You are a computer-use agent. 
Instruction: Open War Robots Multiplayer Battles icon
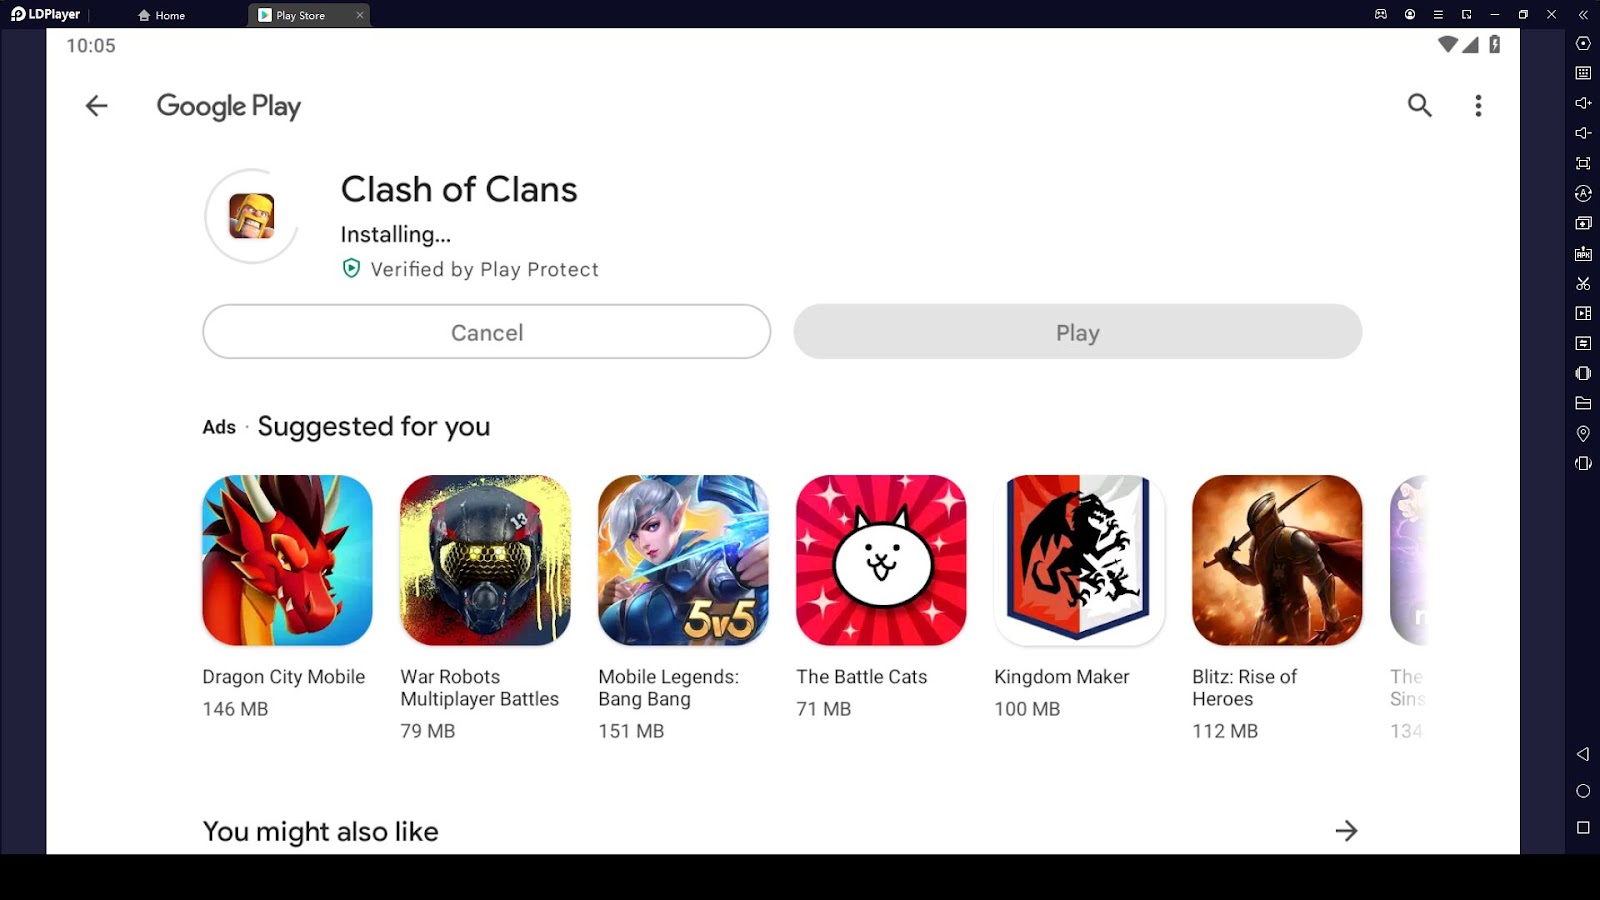tap(485, 560)
